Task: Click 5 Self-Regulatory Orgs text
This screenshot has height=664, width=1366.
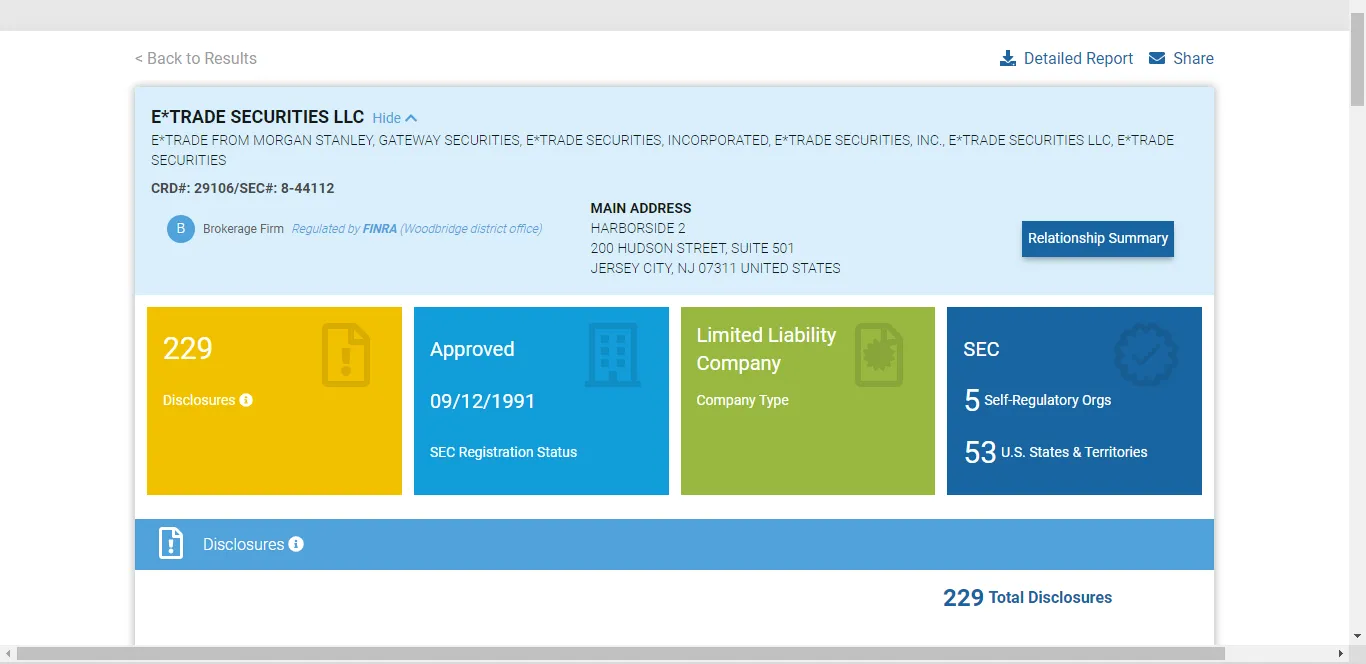Action: pos(1037,400)
